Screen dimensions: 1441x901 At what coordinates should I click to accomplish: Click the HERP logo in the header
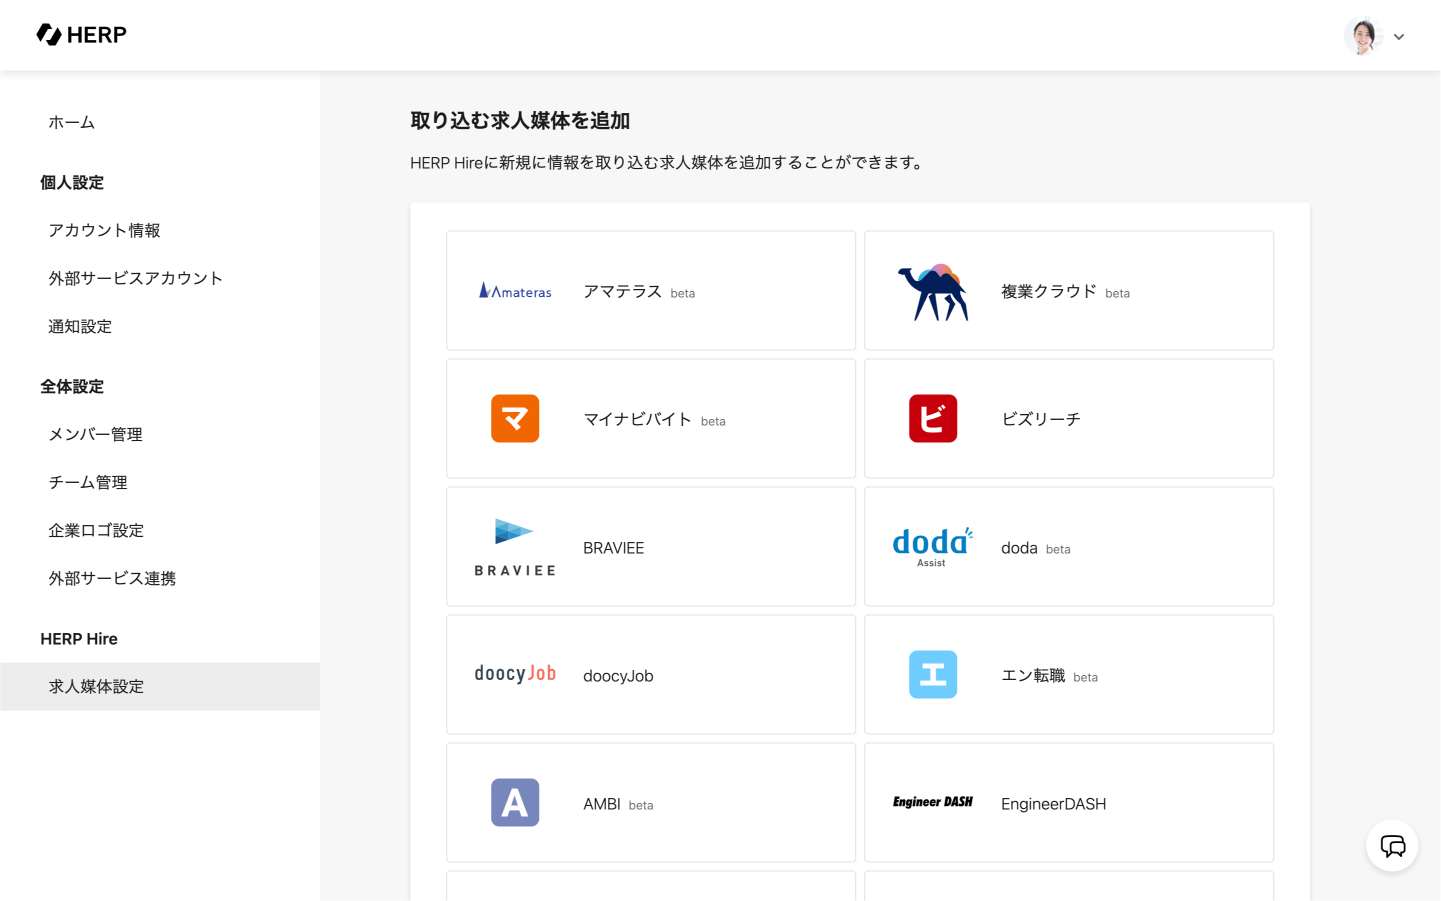(x=81, y=35)
